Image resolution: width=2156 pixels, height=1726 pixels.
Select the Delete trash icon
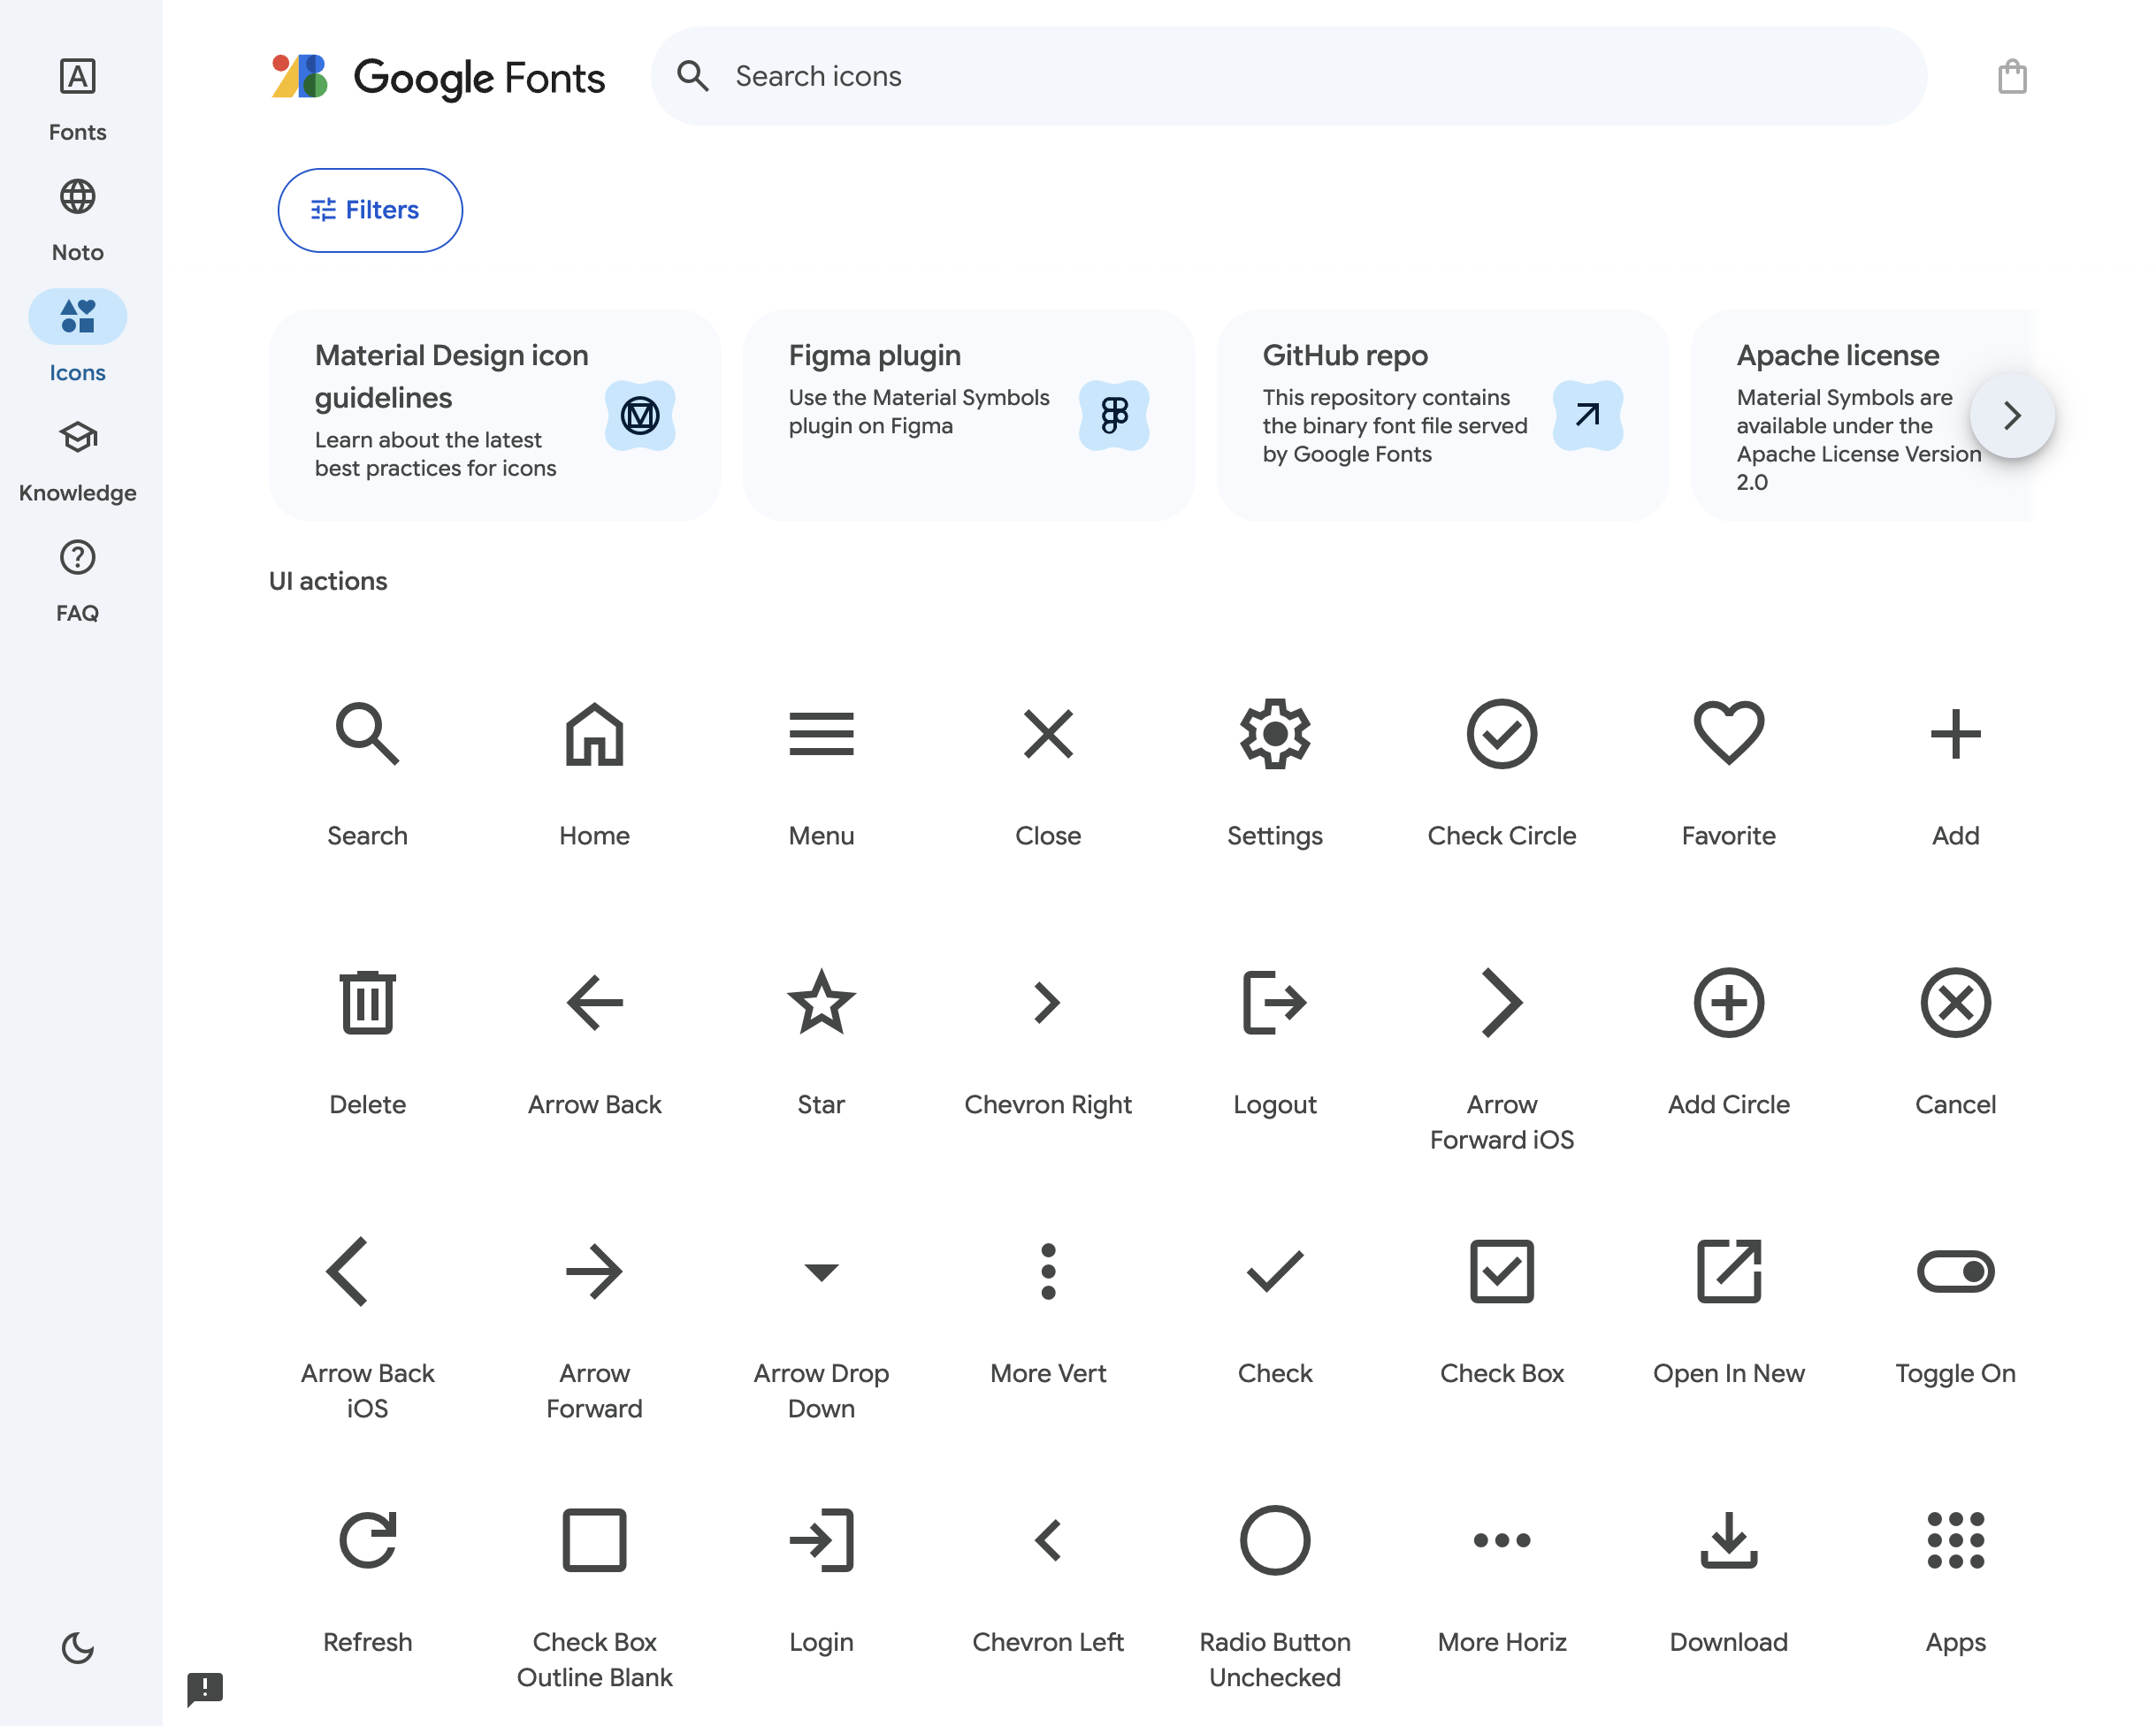point(367,1002)
